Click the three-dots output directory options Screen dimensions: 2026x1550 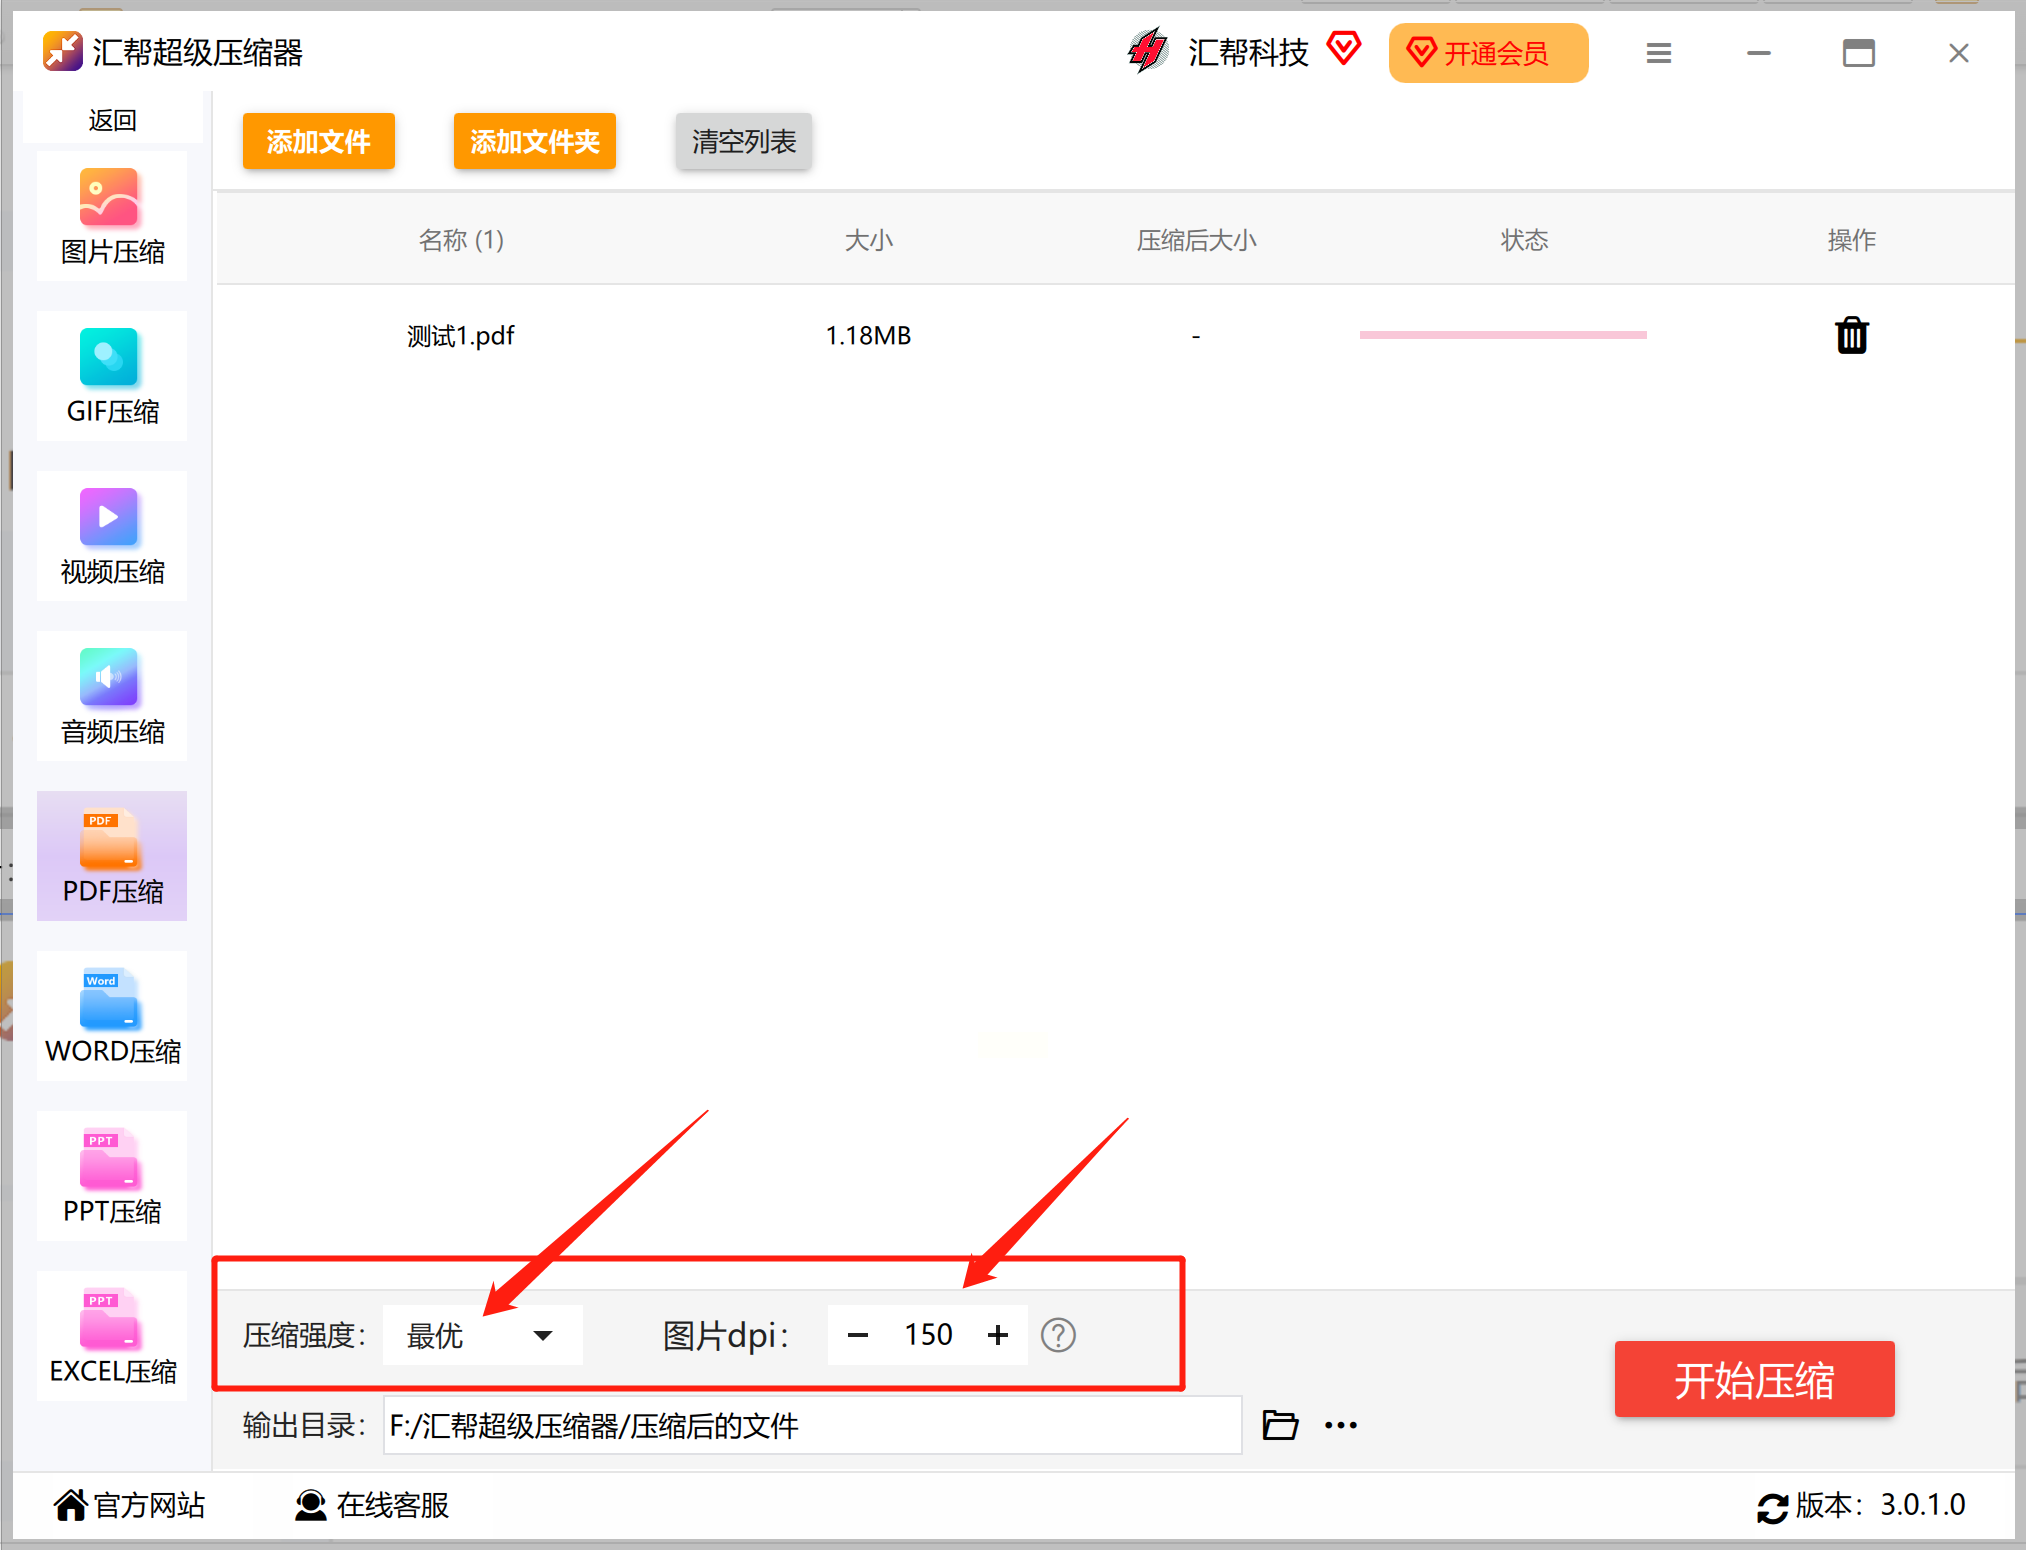[x=1340, y=1425]
